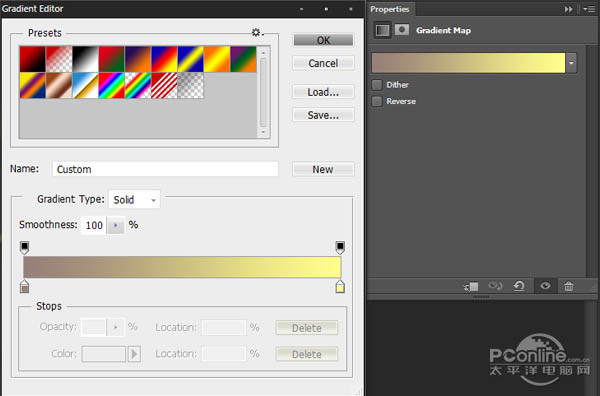Expand the gradient picker dropdown arrow
Screen dimensions: 600x396
pos(571,63)
